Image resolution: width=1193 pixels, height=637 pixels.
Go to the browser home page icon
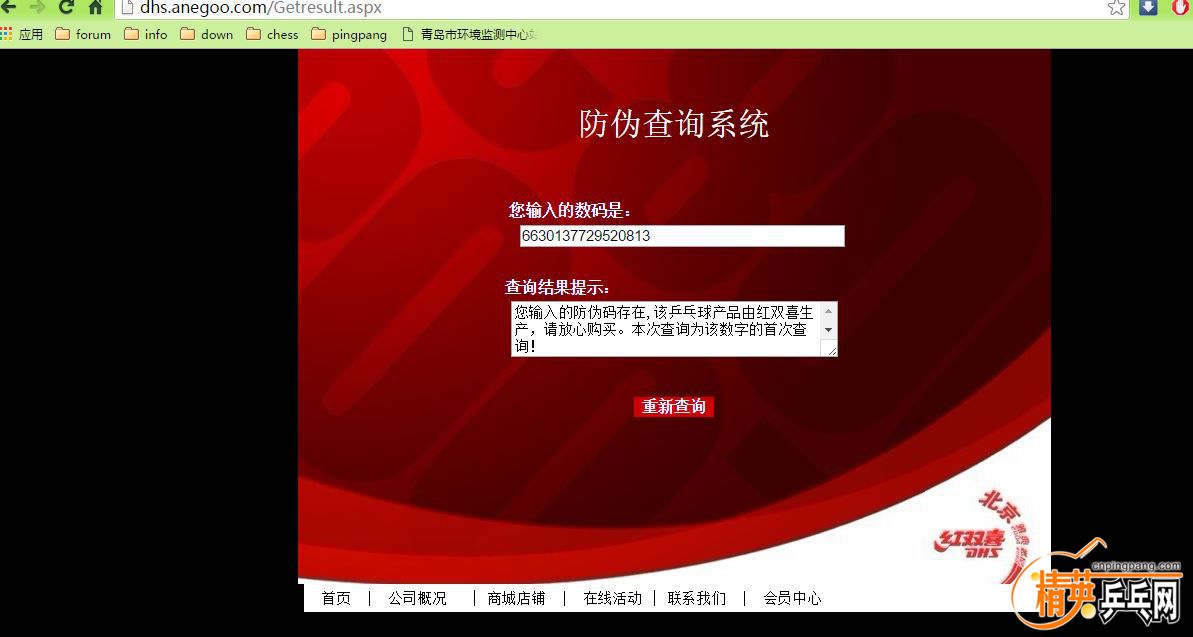point(95,7)
